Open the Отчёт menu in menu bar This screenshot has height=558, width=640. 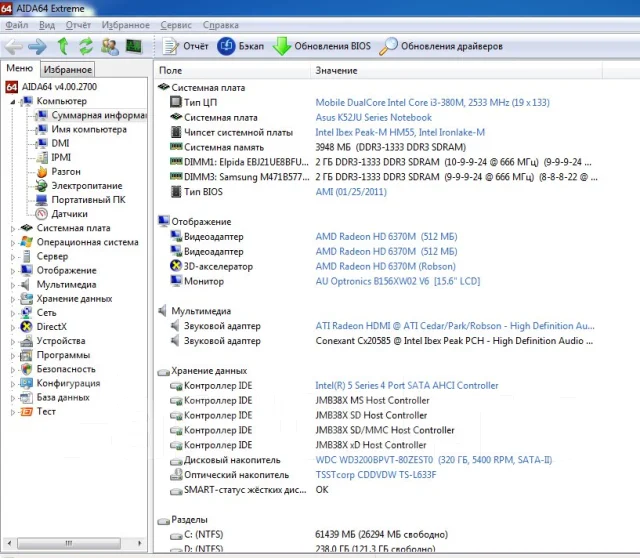tap(78, 25)
